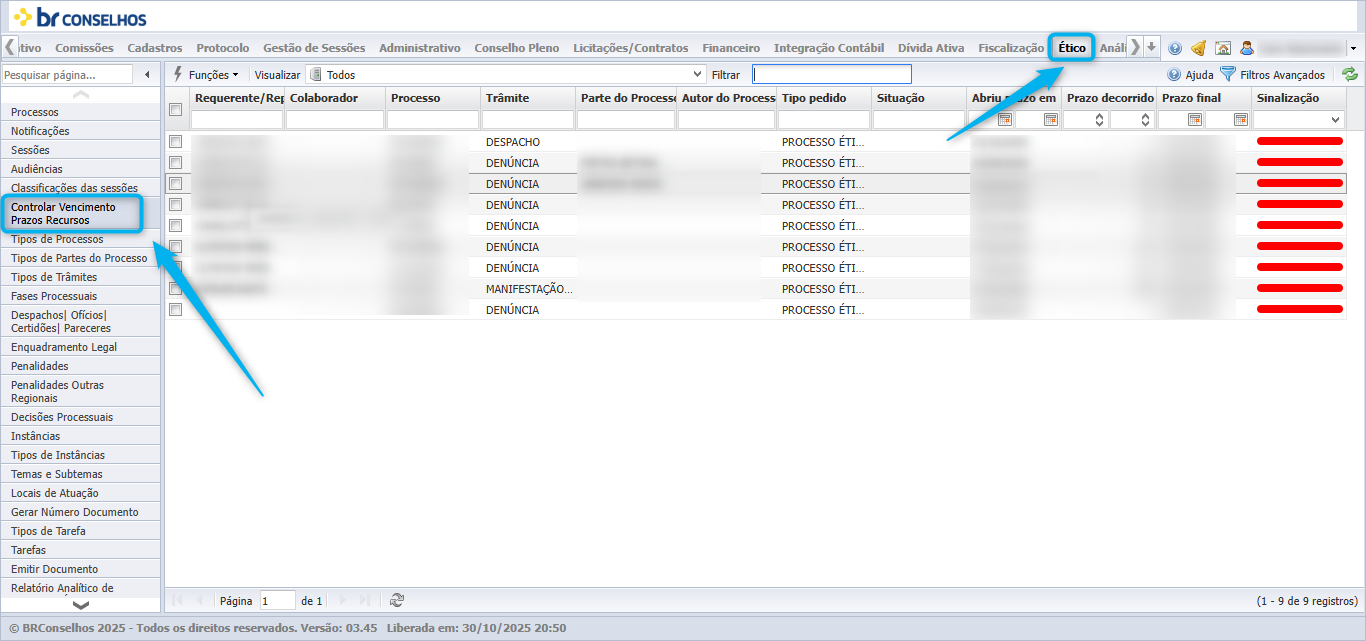Click the first Prazo decorrido spinner arrows
Screen dimensions: 1366x641
pos(1100,119)
